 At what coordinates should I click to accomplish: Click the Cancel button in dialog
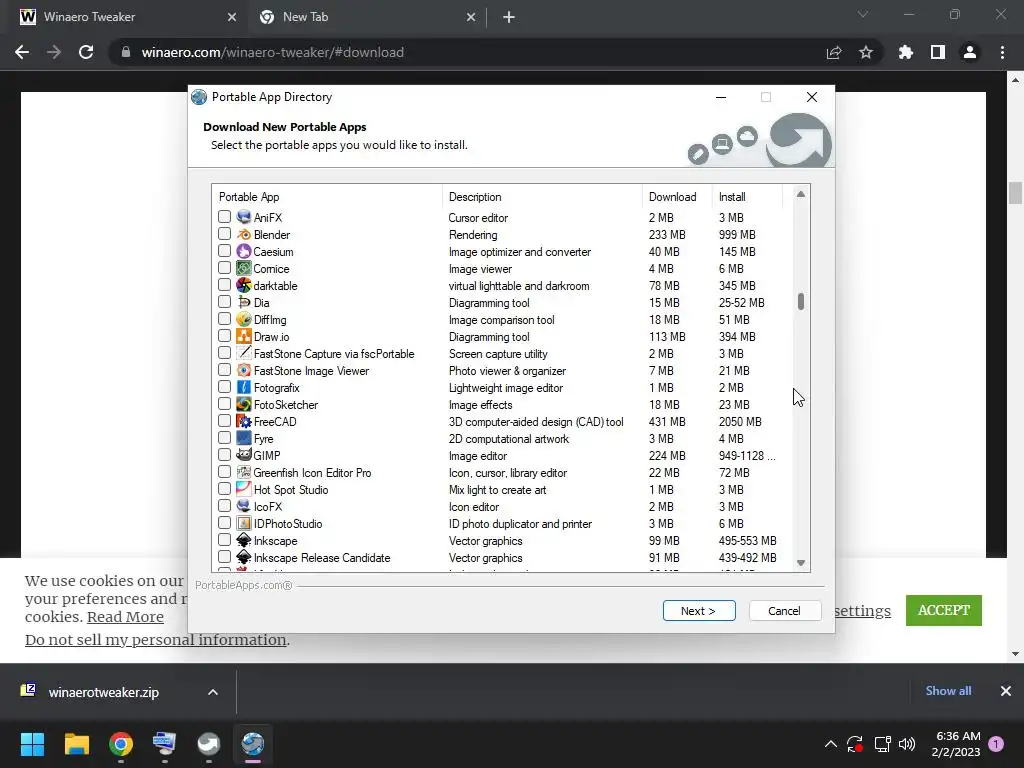pyautogui.click(x=784, y=611)
